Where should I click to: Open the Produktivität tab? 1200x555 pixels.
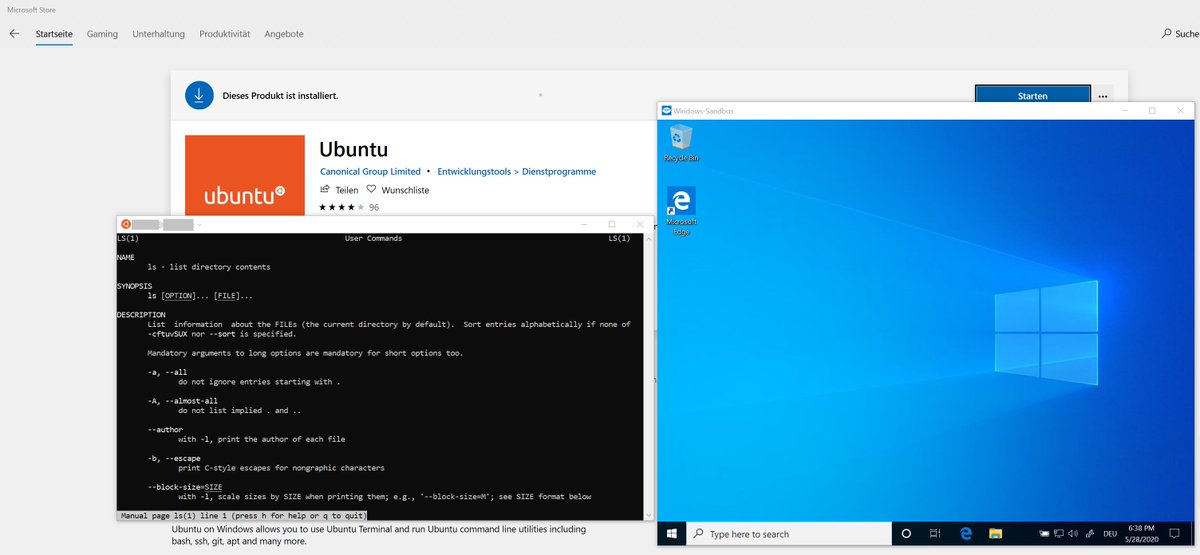click(224, 33)
